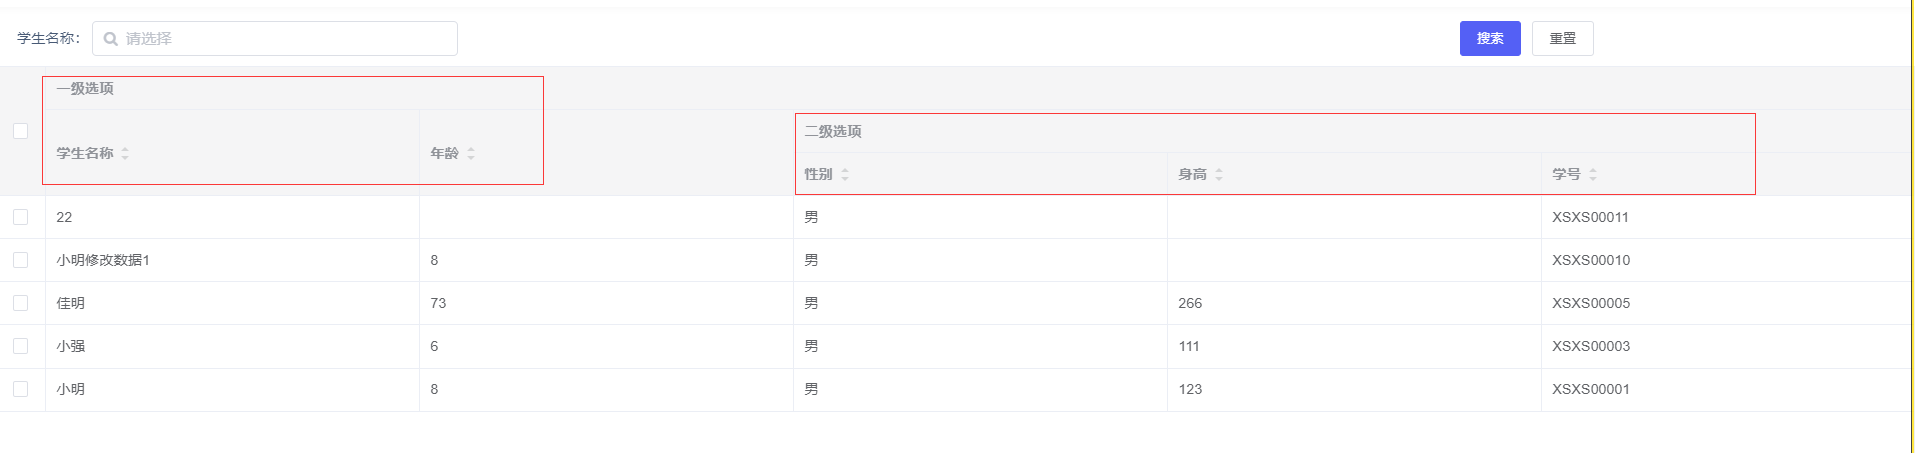
Task: Sort by the 学生名称 column header
Action: (85, 154)
